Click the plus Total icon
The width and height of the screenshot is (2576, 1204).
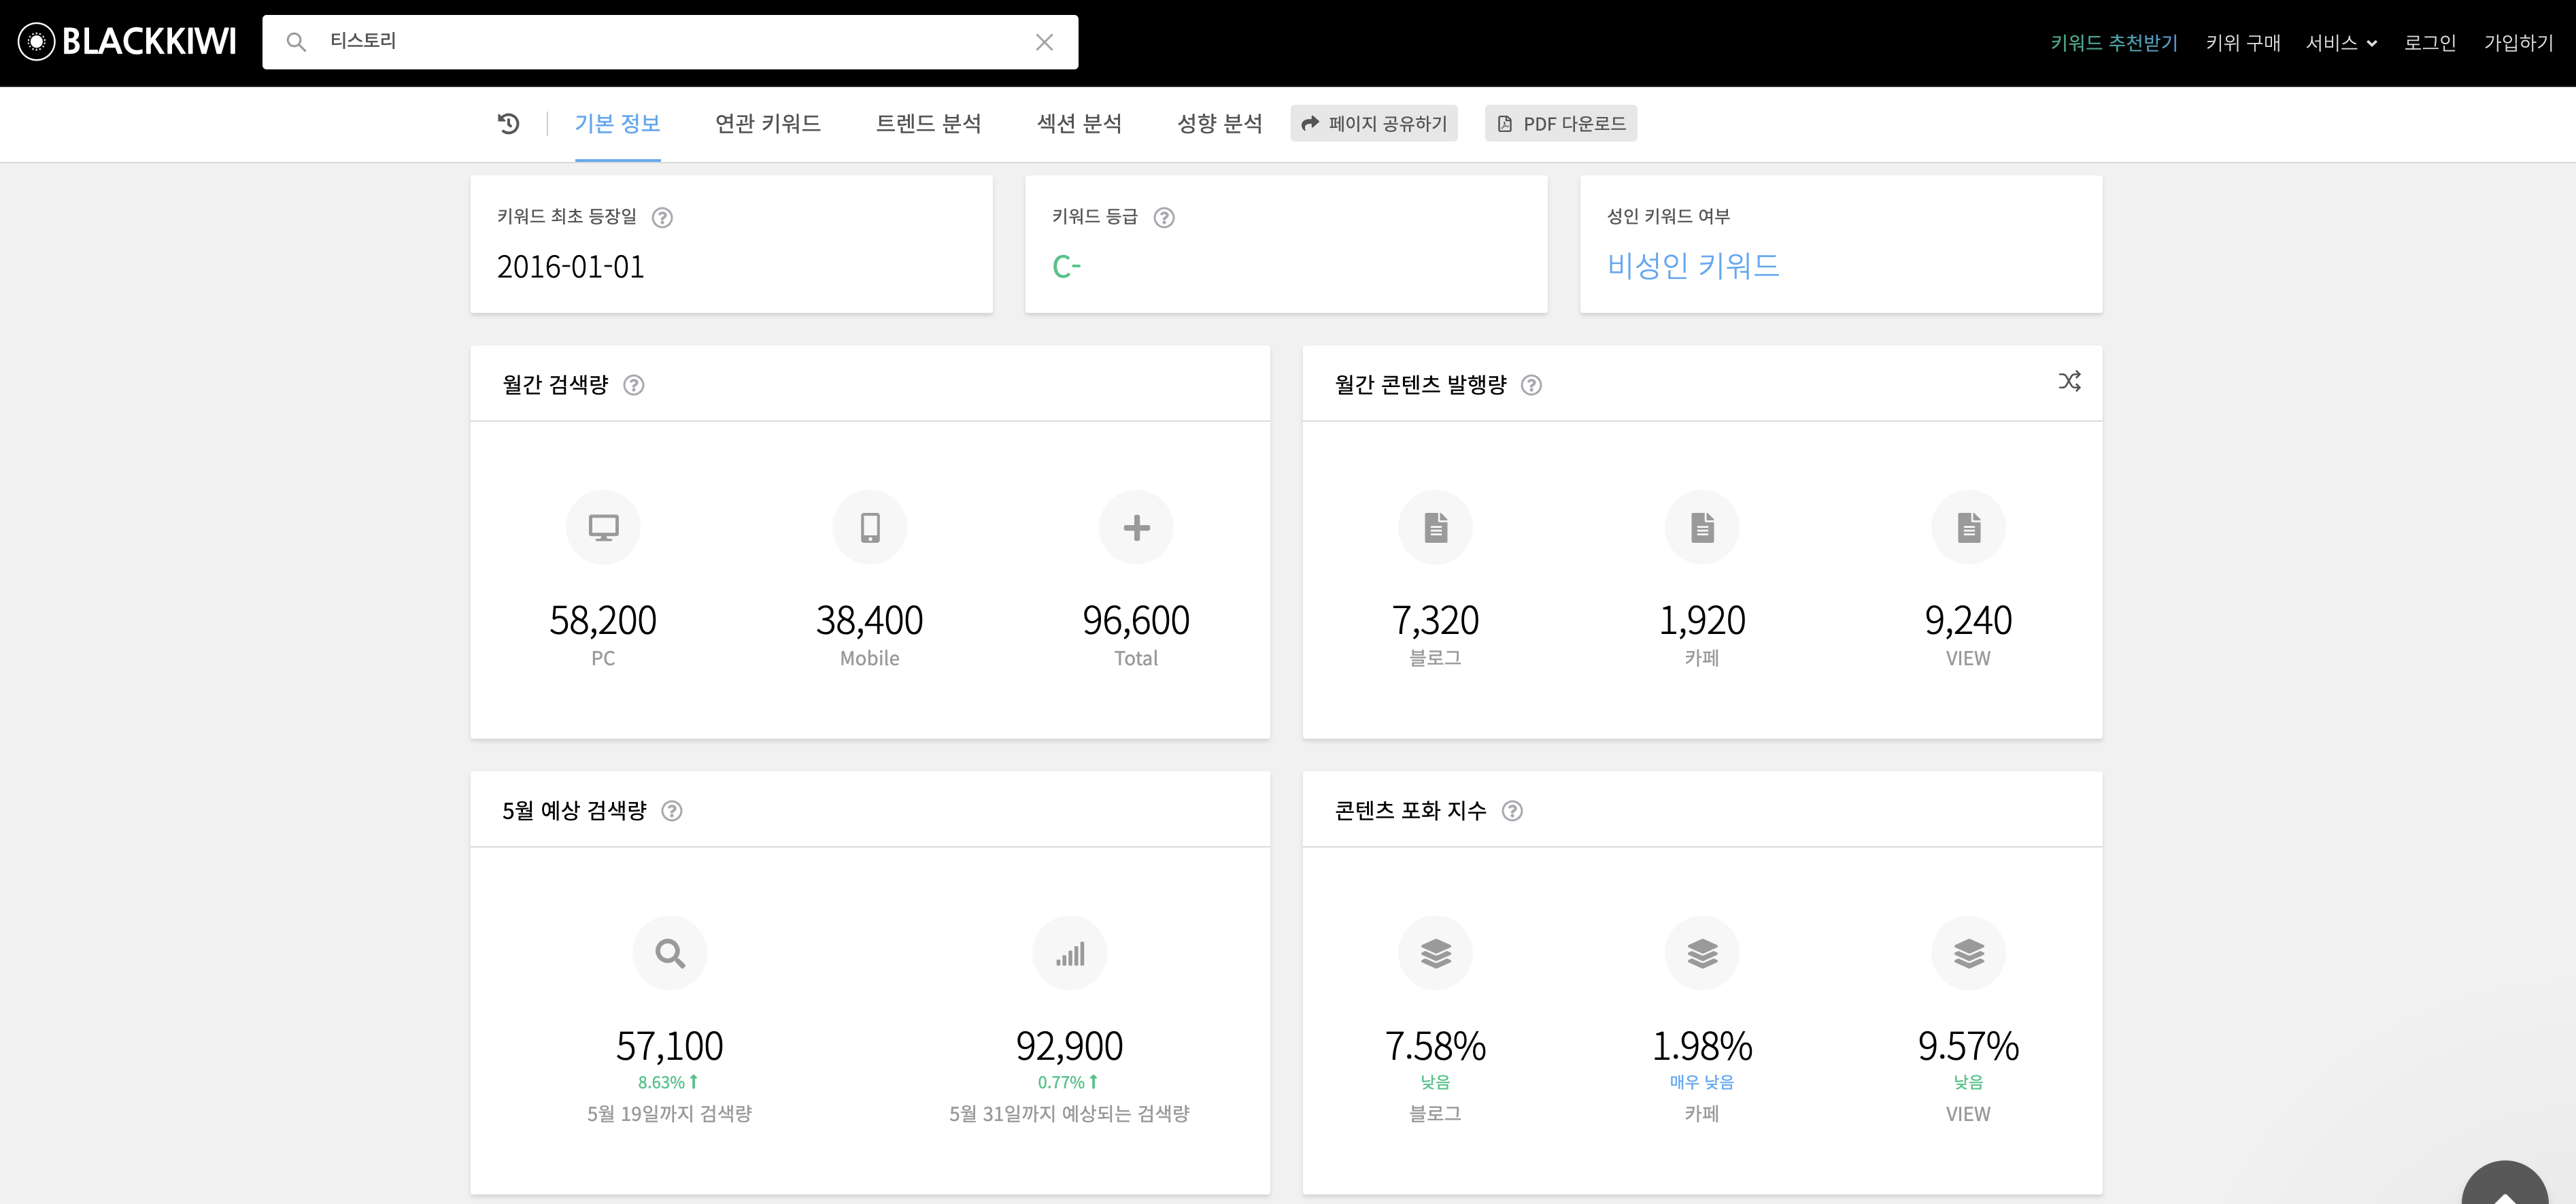[1136, 527]
